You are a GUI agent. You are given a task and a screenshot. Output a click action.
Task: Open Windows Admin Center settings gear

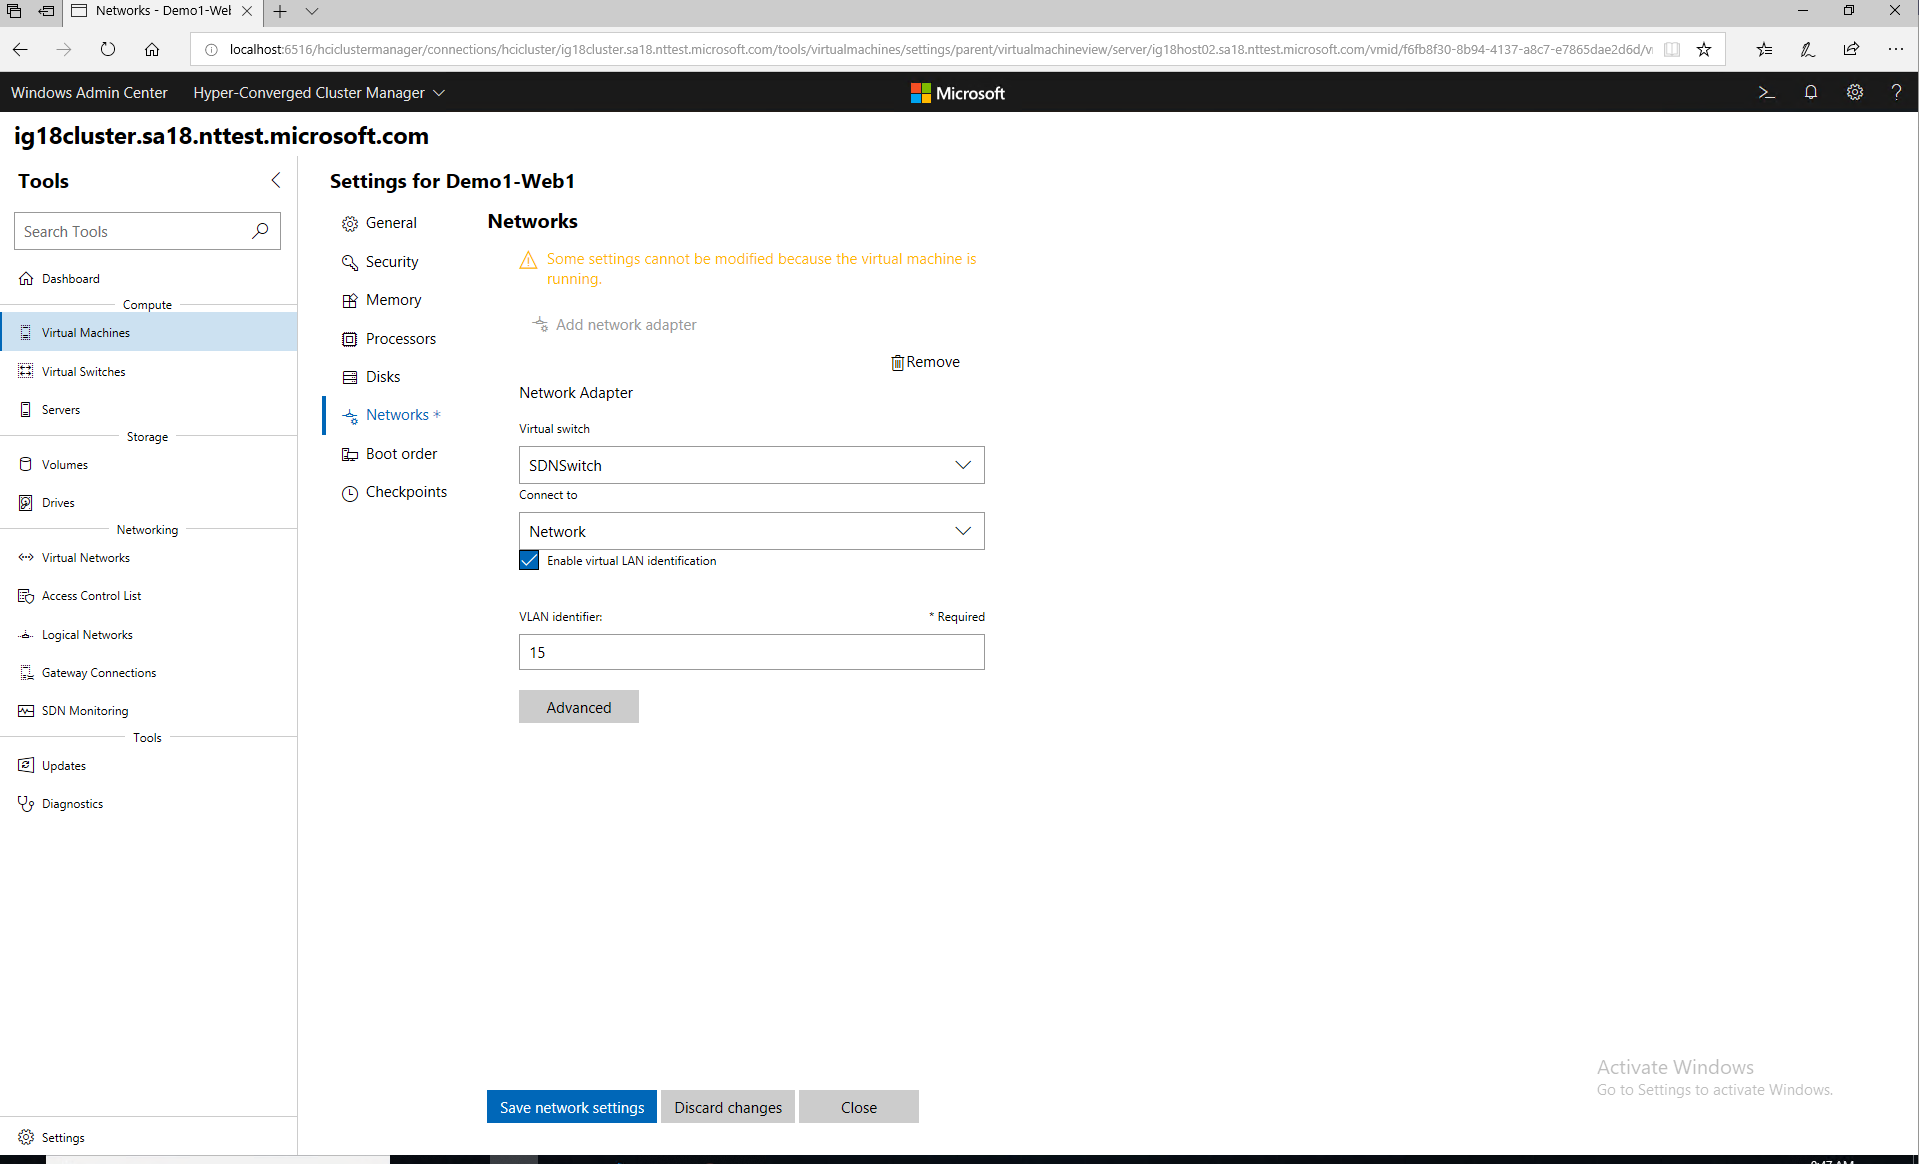(1854, 92)
